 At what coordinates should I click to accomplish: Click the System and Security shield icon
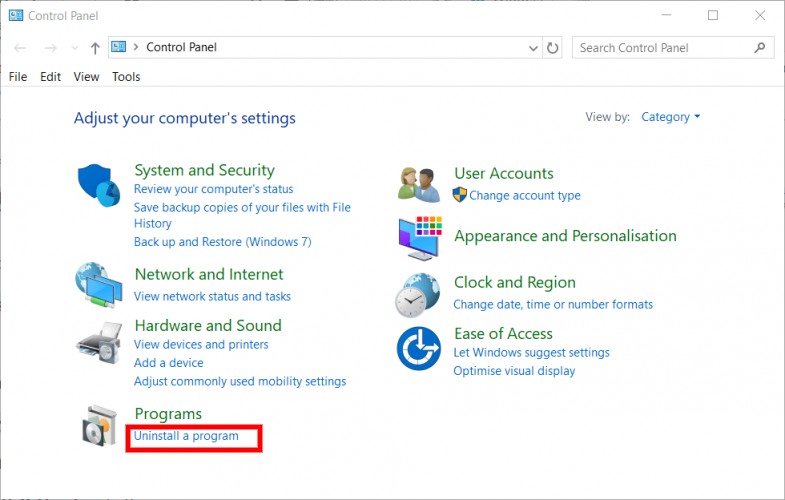[x=99, y=185]
